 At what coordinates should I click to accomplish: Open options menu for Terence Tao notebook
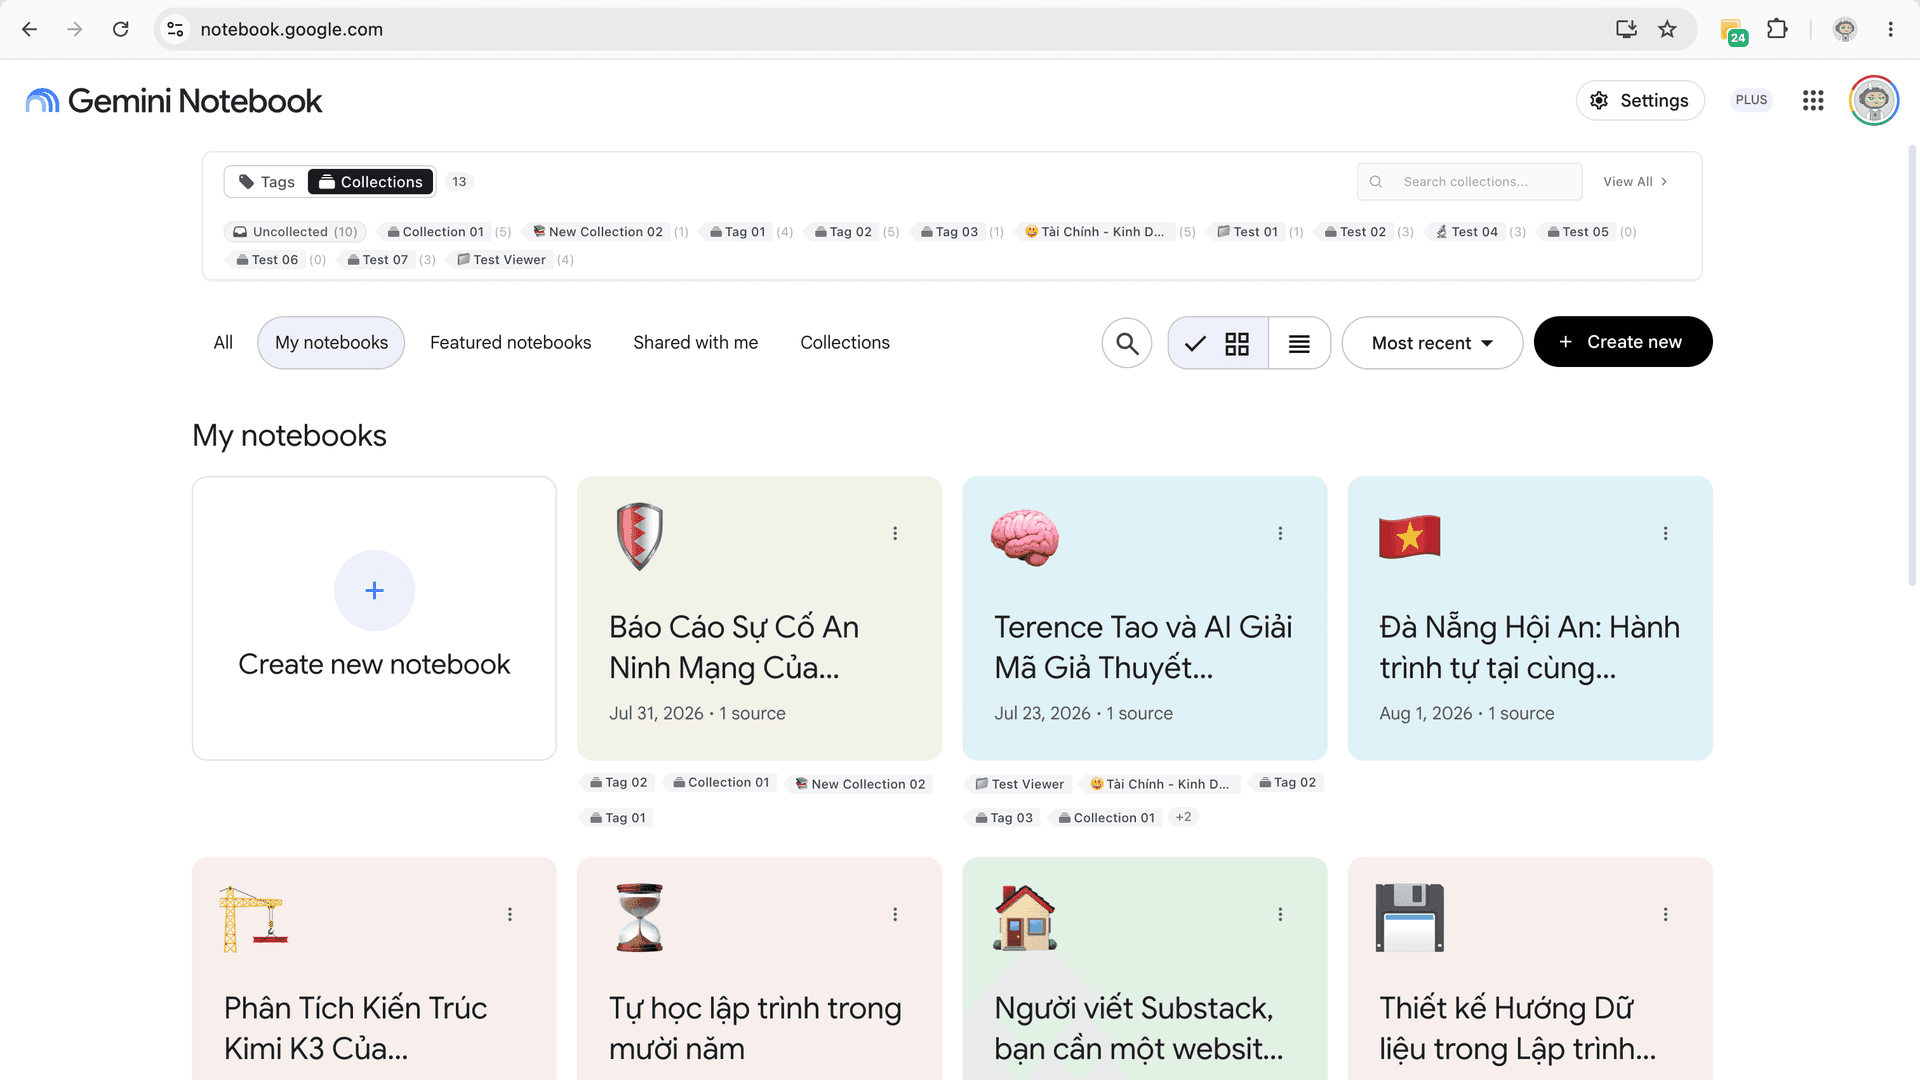coord(1280,534)
